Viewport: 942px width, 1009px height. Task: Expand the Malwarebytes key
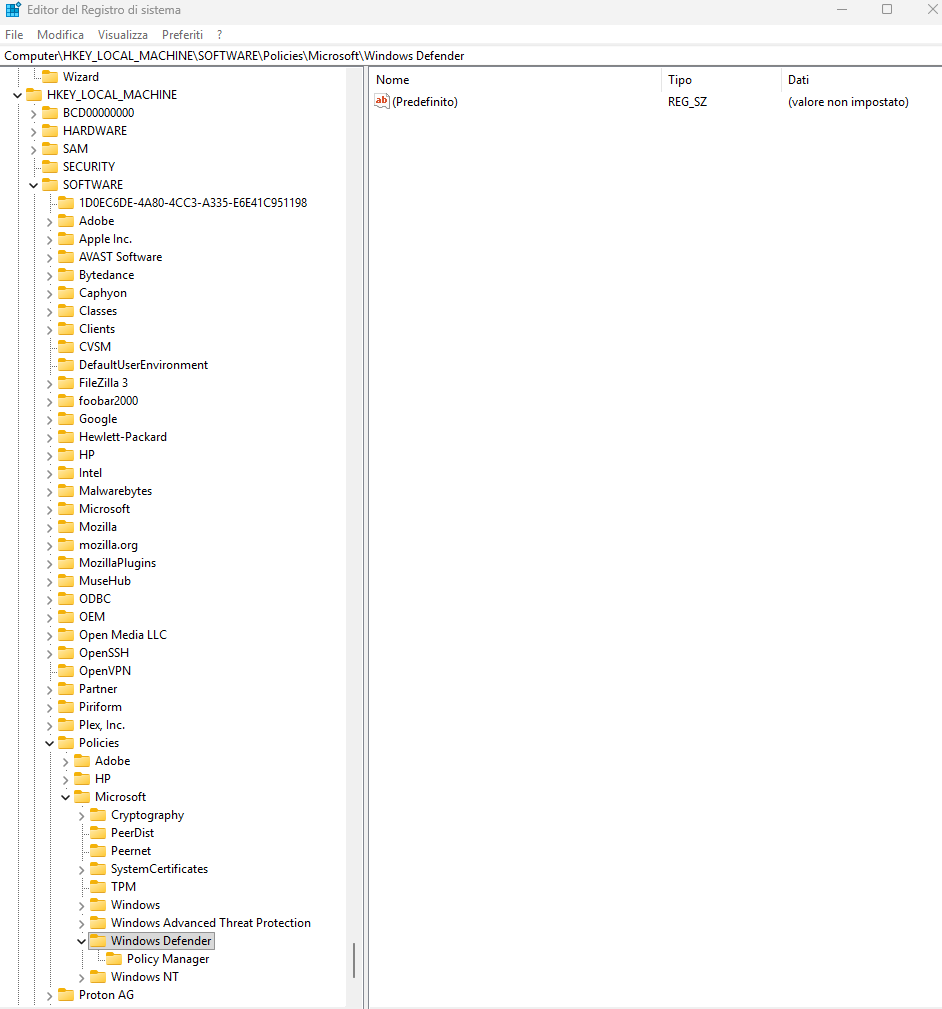(x=50, y=491)
